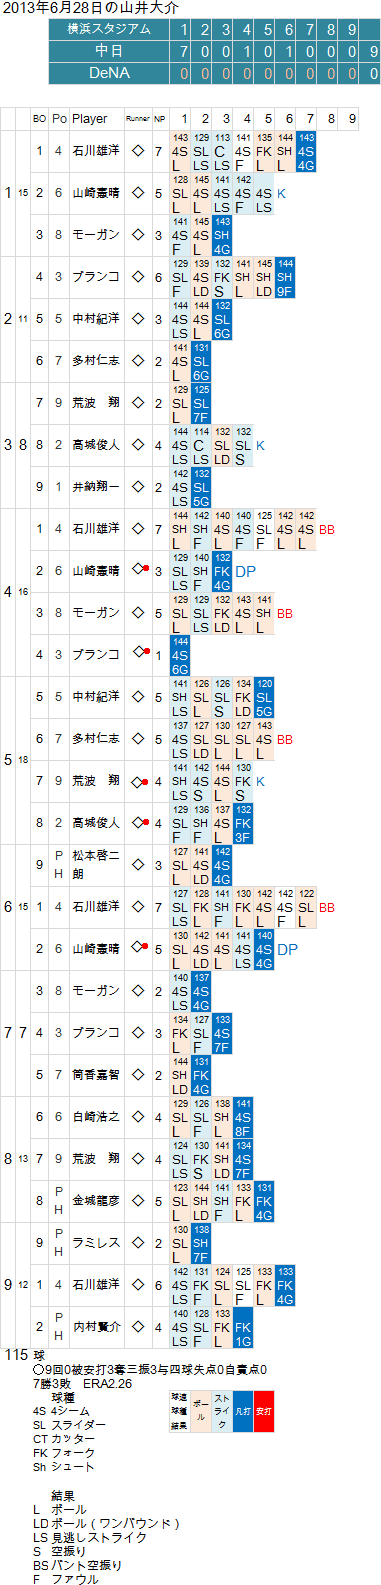This screenshot has height=1585, width=381.
Task: Click the 145 SH 9F pitch cell
Action: (x=285, y=277)
